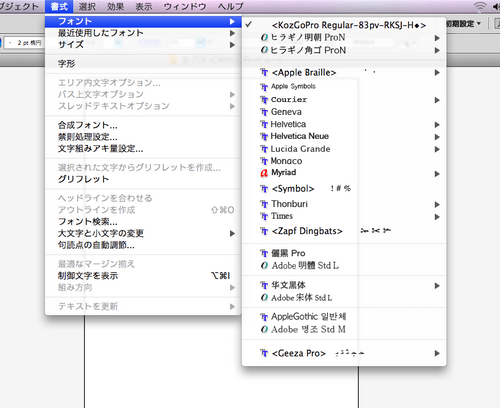The width and height of the screenshot is (500, 408).
Task: Expand the サイズ submenu arrow
Action: click(x=232, y=45)
